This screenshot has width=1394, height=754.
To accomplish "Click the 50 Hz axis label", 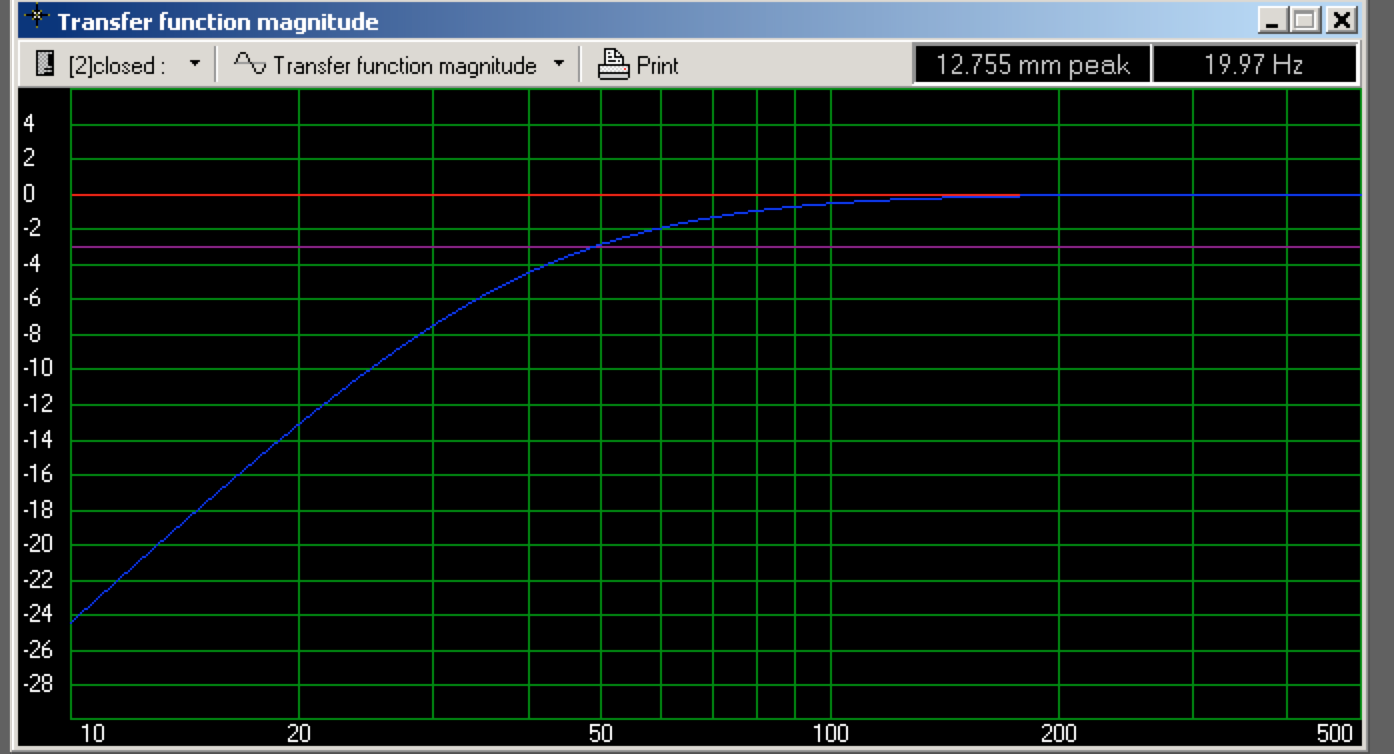I will tap(601, 734).
